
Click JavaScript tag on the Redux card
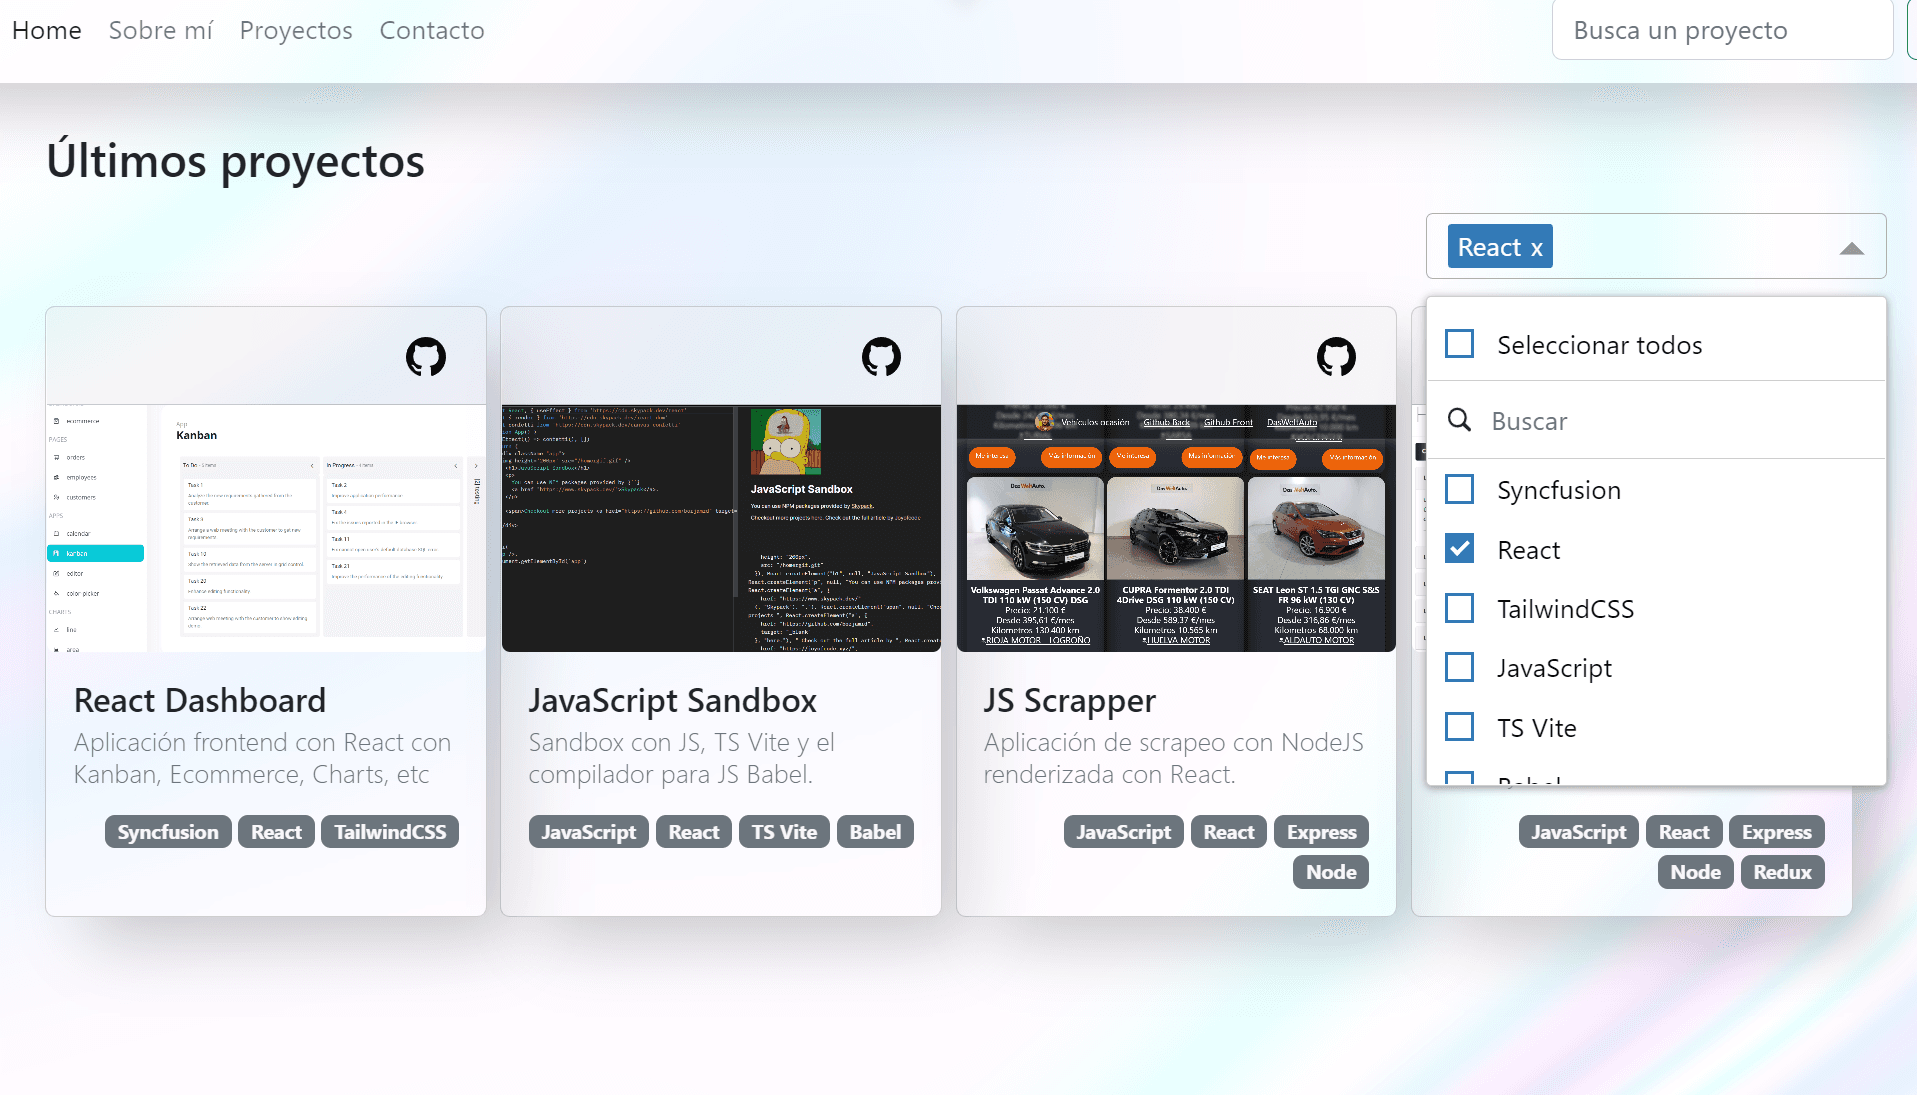pos(1579,832)
